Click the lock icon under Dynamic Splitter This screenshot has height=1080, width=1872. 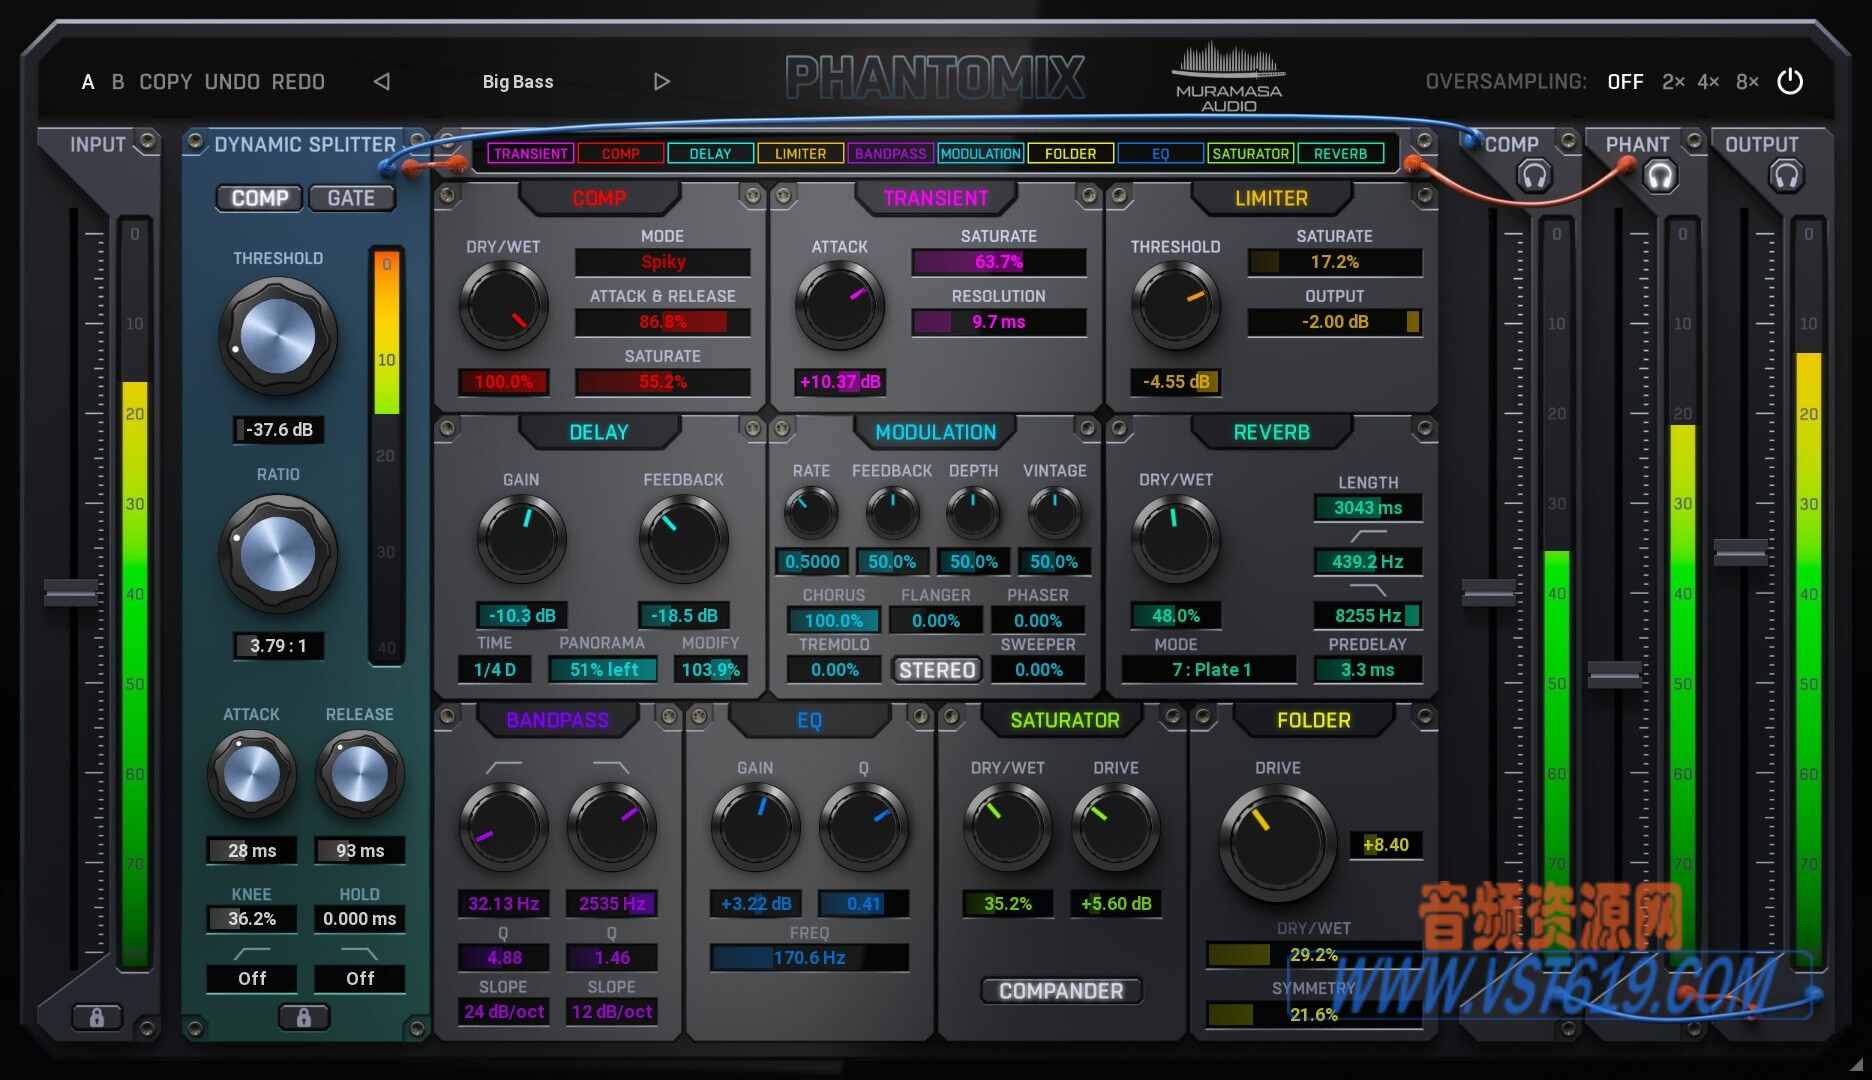click(305, 1017)
